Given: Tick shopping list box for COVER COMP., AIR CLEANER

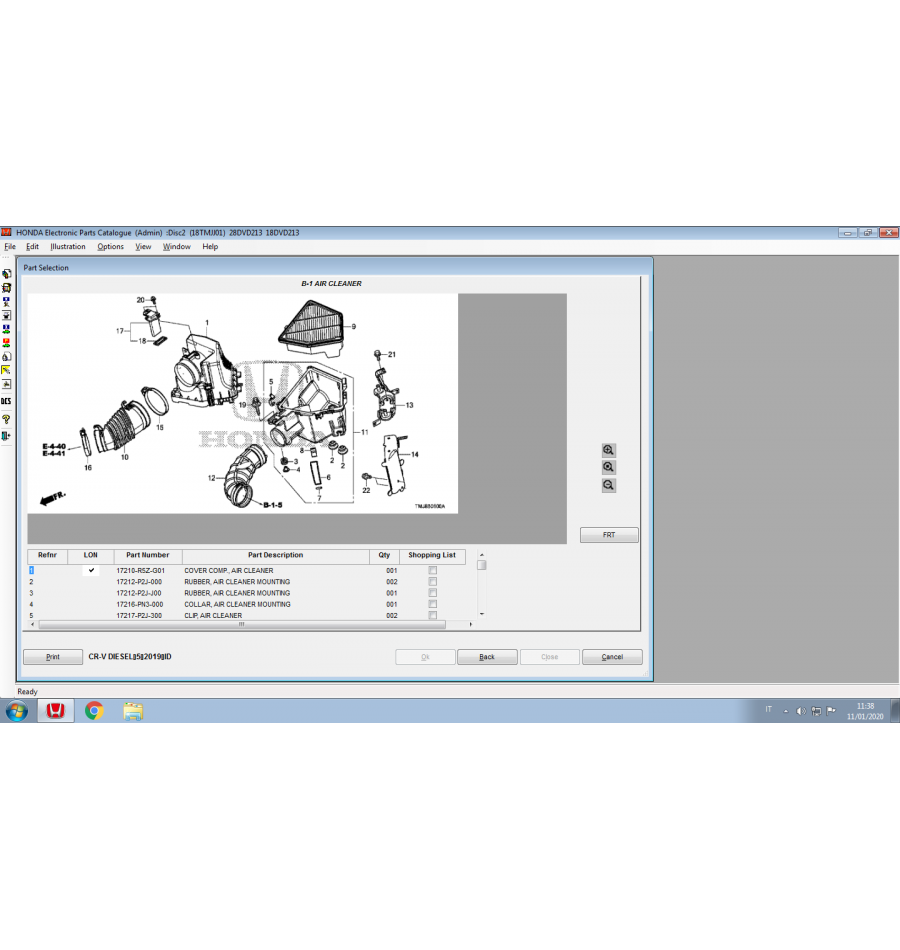Looking at the screenshot, I should pos(433,571).
